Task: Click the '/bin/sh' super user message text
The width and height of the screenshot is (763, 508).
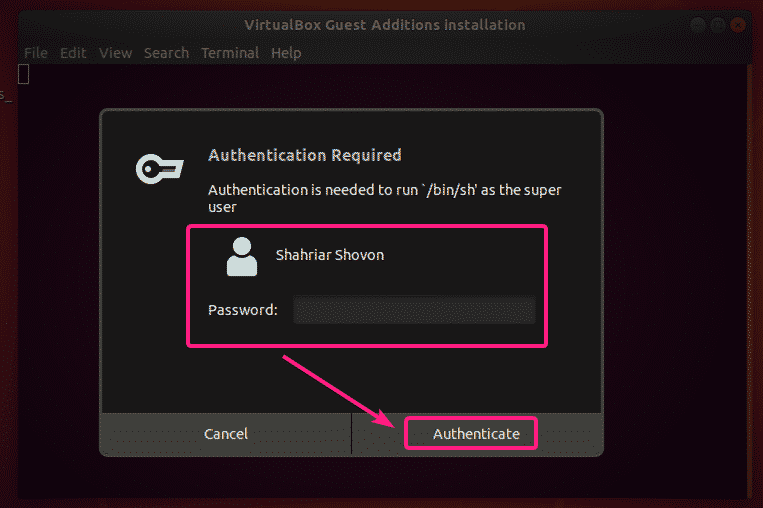Action: [391, 198]
